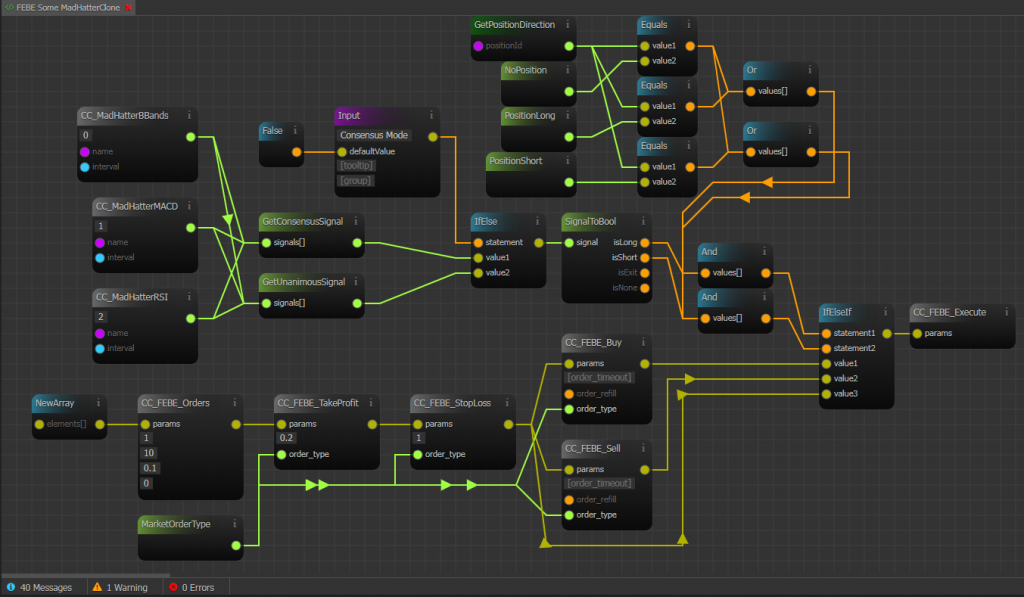Click the [tooltip] field on Input node
Screen dimensions: 1024x597
point(356,165)
